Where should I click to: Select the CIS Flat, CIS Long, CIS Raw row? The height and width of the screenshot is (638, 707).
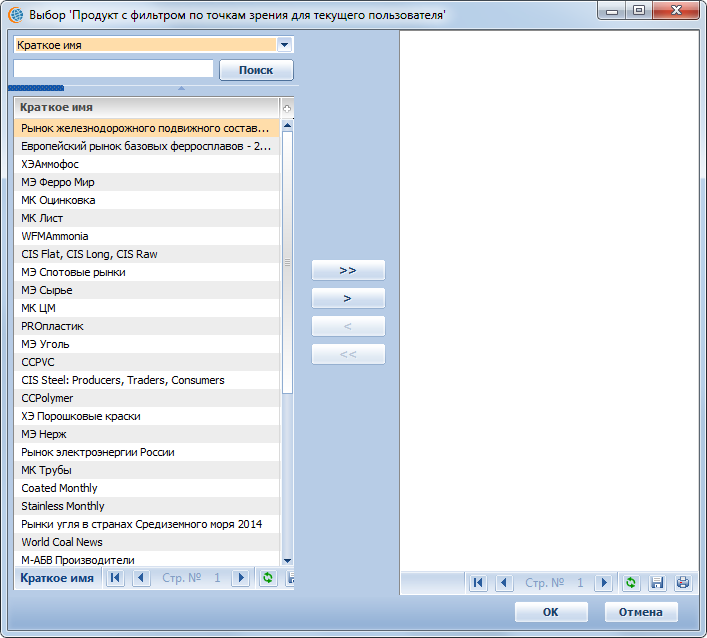click(x=147, y=254)
